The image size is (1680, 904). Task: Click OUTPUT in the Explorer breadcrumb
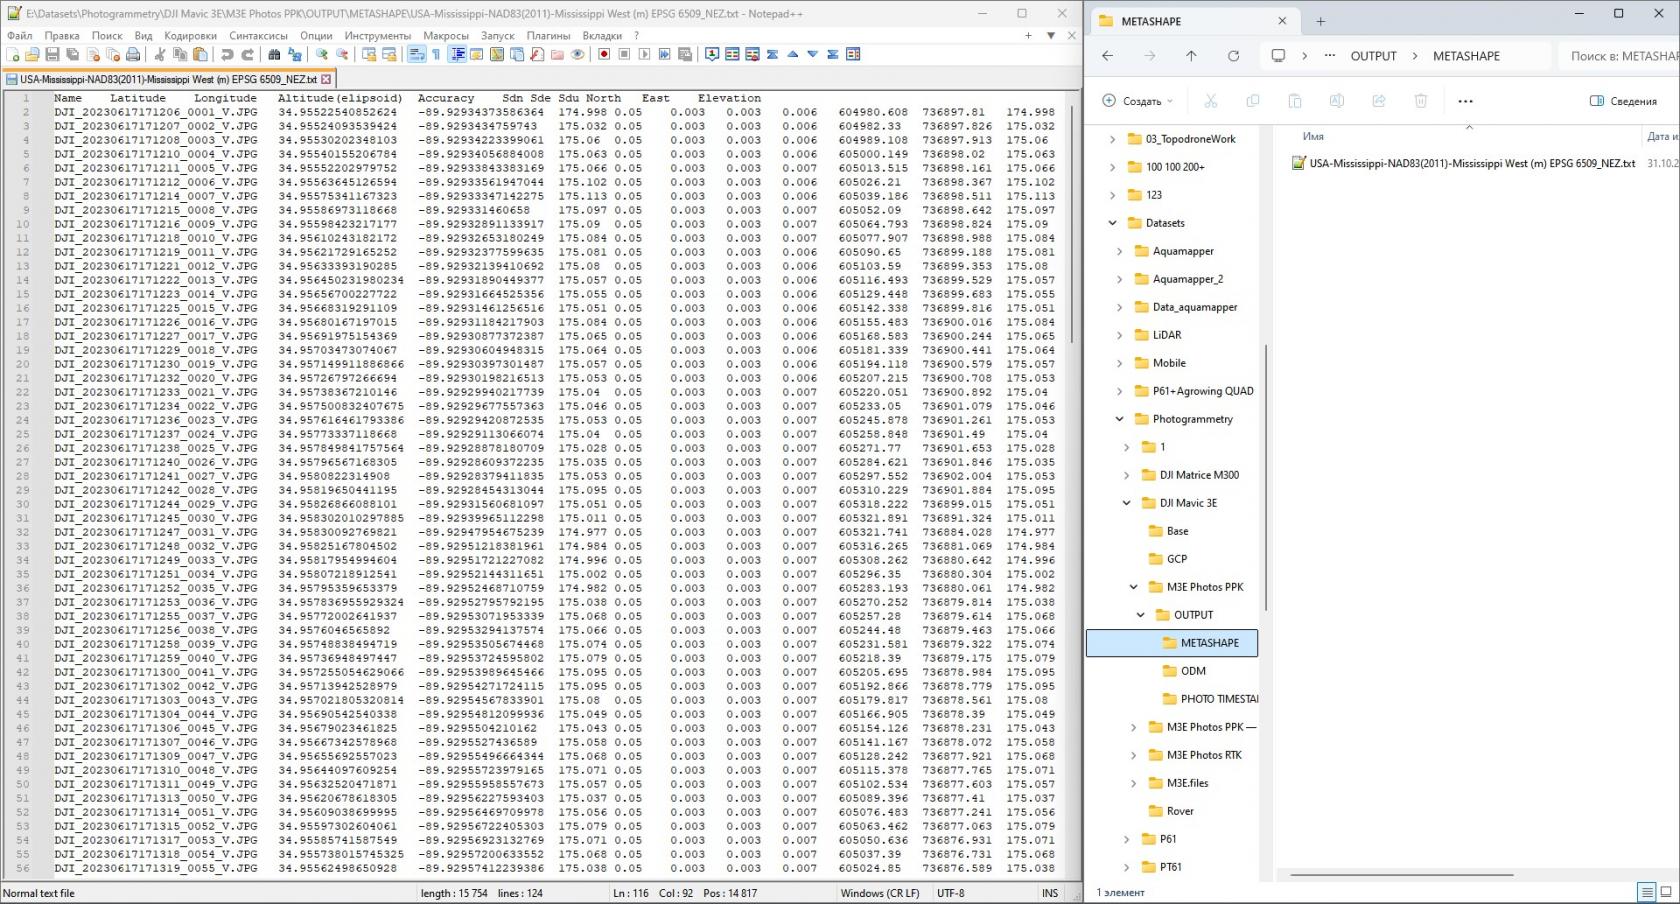pos(1373,56)
